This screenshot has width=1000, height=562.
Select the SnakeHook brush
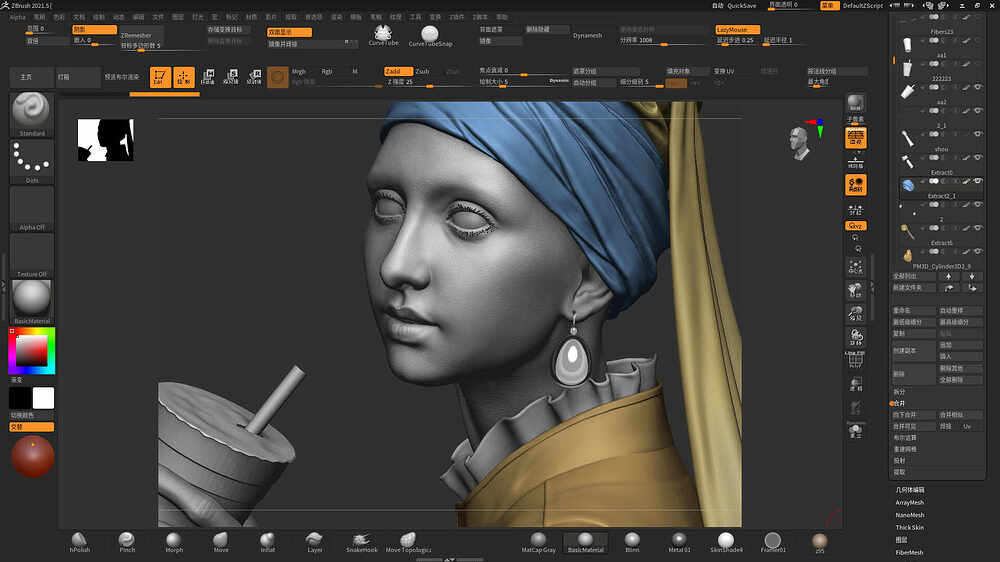[362, 542]
